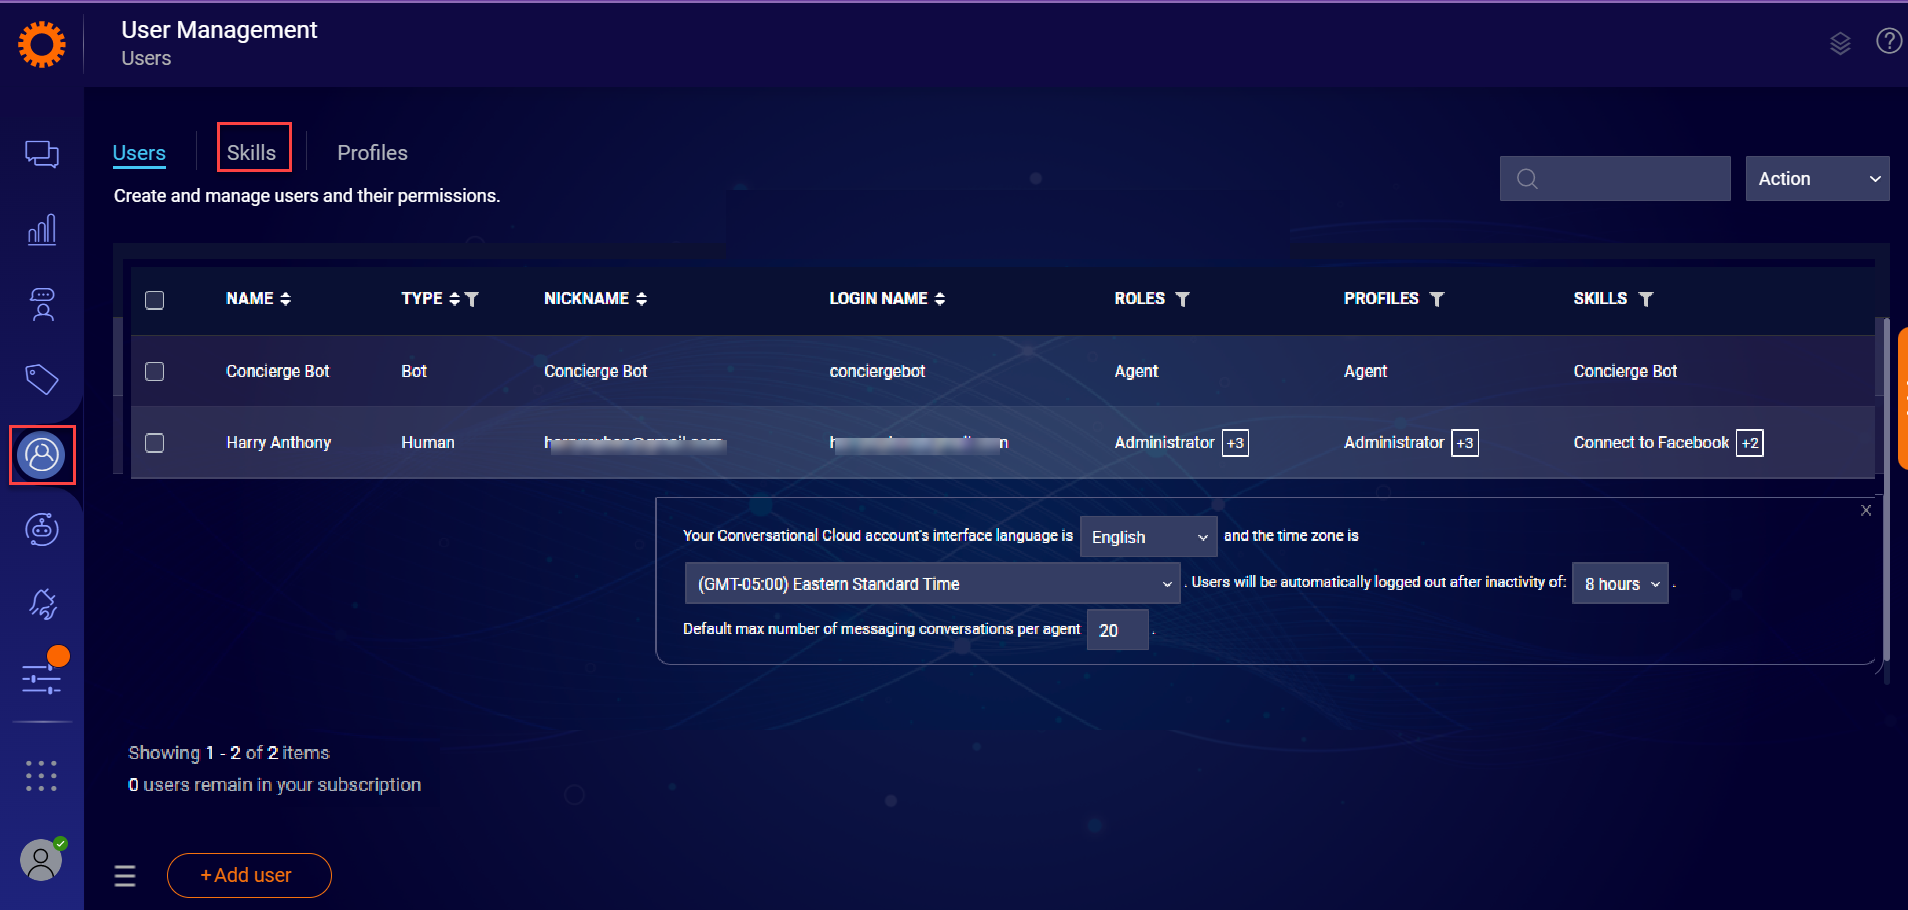
Task: Open the conversations chat icon in sidebar
Action: (41, 154)
